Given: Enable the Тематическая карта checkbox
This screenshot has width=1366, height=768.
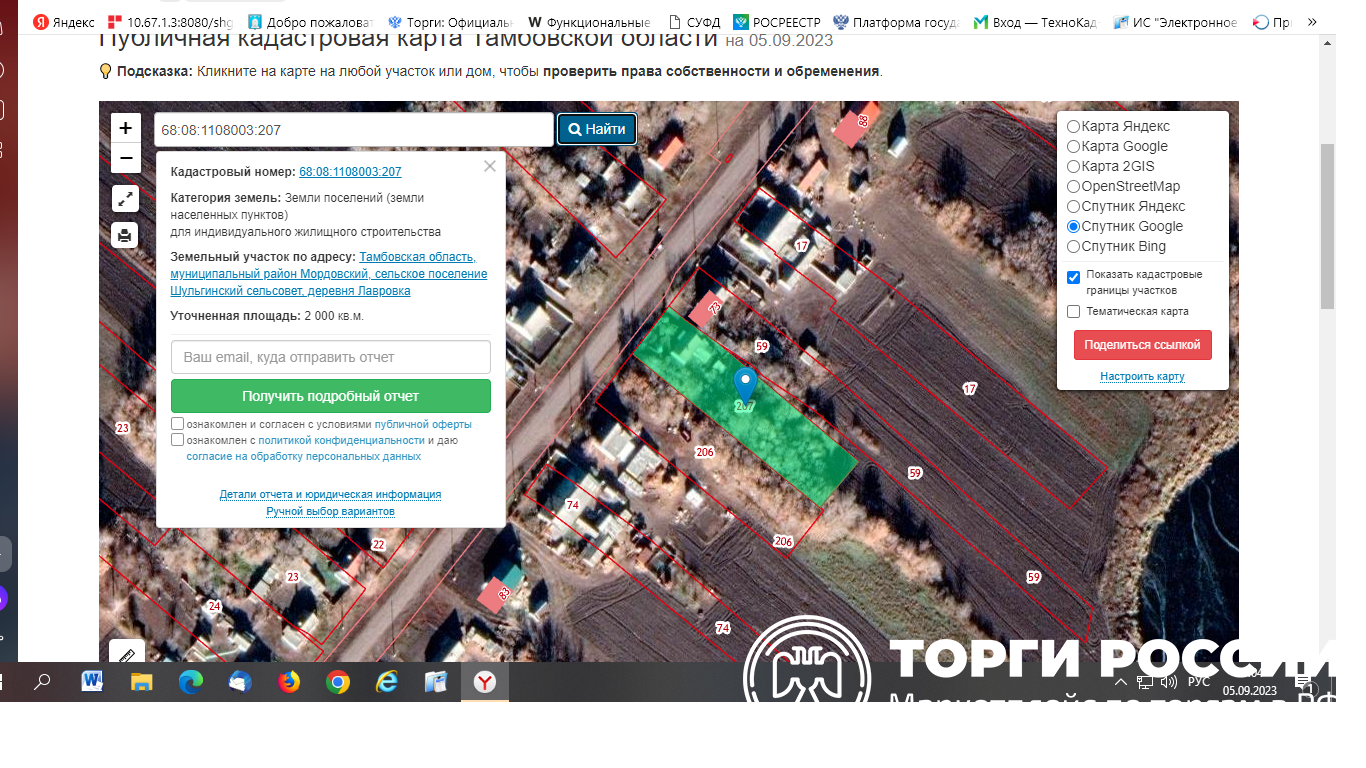Looking at the screenshot, I should tap(1074, 312).
